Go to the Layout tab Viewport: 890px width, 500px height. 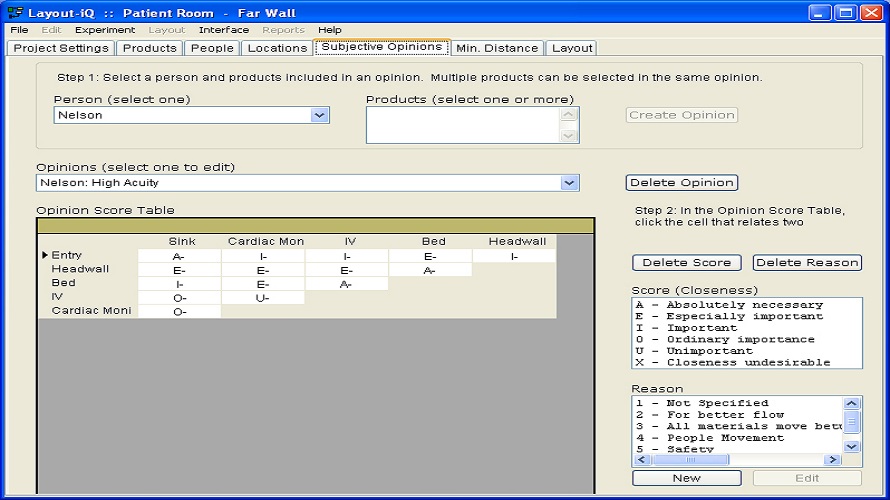[x=572, y=47]
